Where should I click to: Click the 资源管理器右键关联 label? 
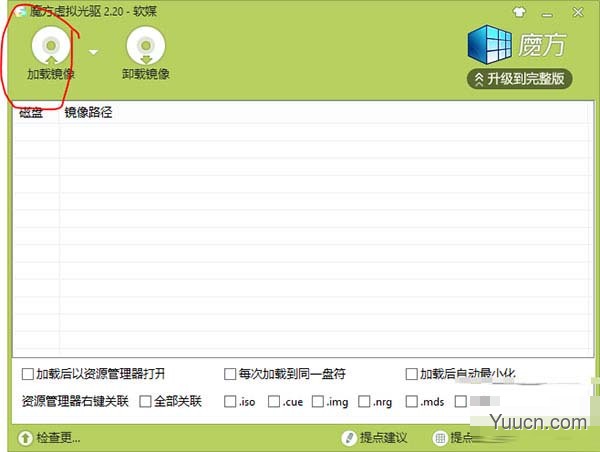click(75, 401)
